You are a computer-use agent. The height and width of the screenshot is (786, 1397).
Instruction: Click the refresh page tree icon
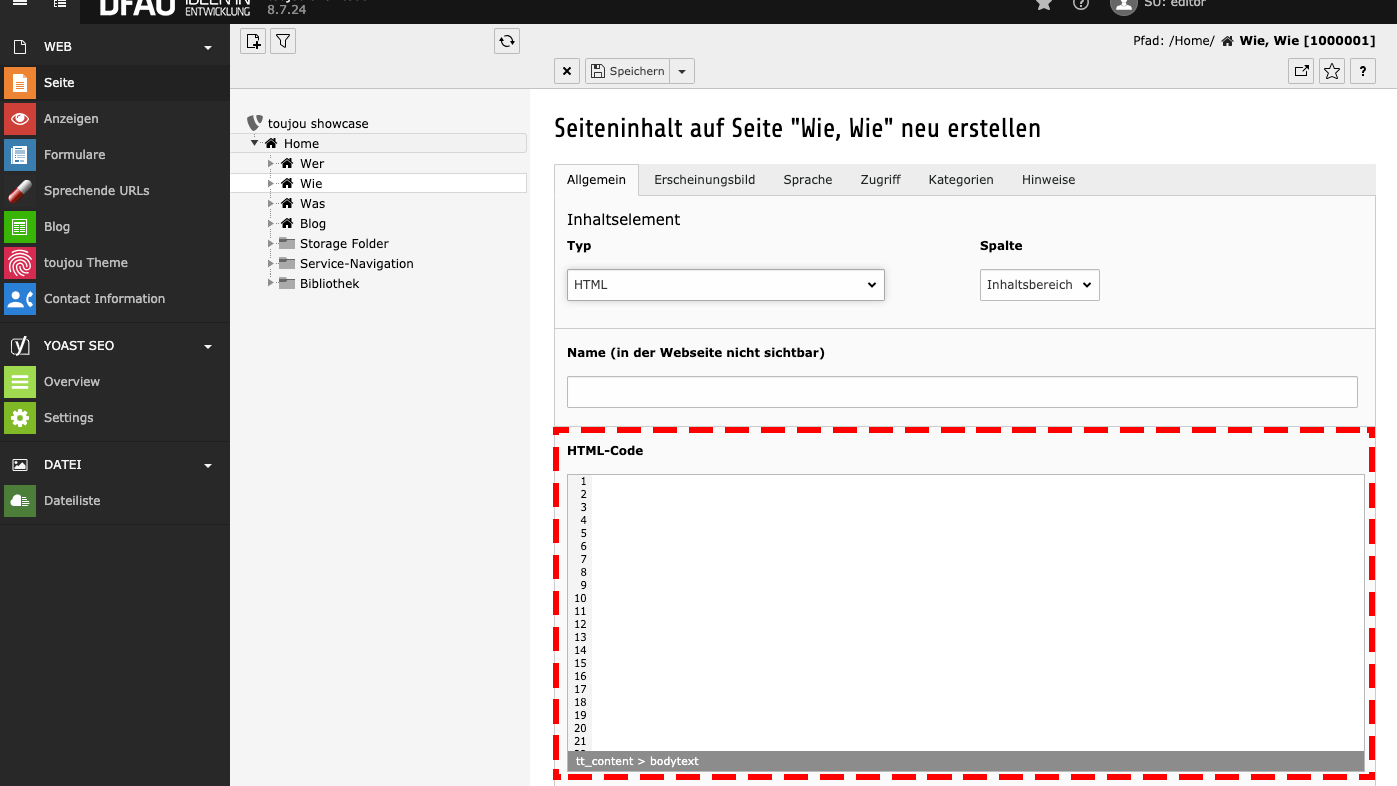click(507, 41)
